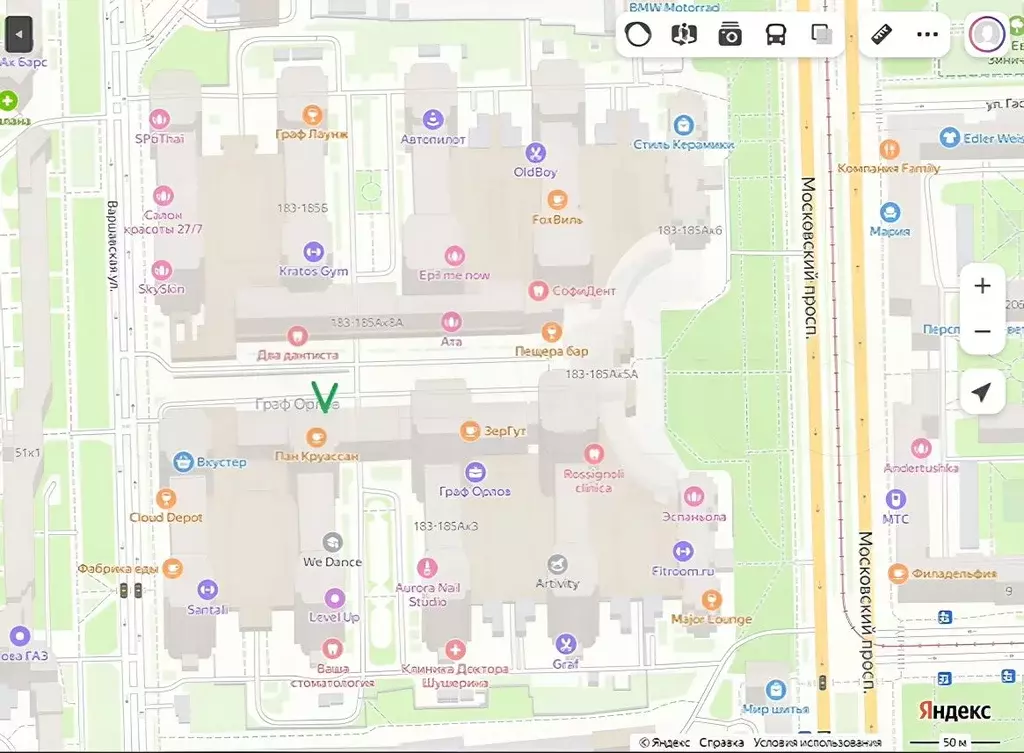Viewport: 1024px width, 753px height.
Task: Click the © Яндекс copyright link
Action: (664, 743)
